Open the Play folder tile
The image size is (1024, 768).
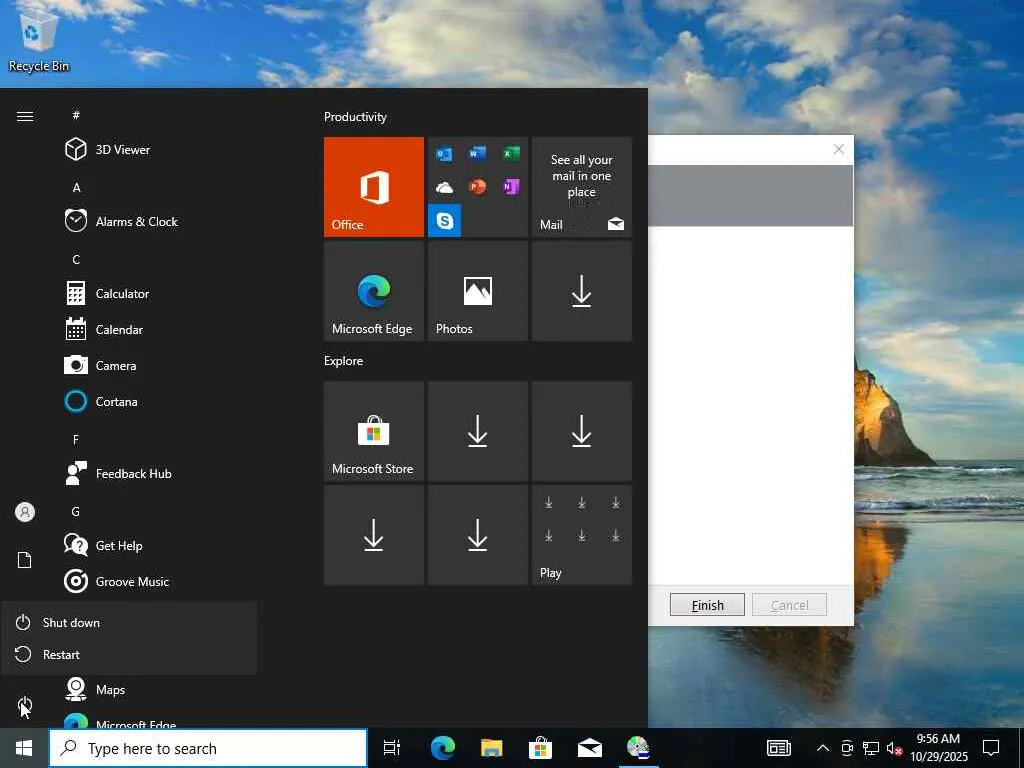tap(581, 535)
